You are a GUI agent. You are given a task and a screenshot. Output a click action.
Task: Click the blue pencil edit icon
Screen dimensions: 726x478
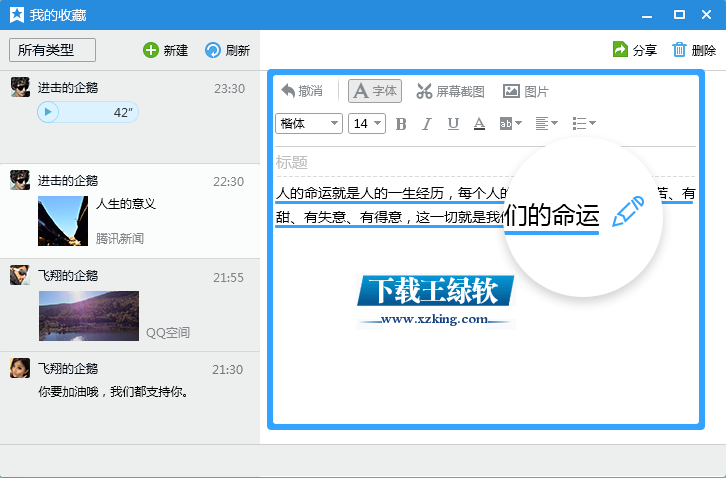tap(628, 211)
